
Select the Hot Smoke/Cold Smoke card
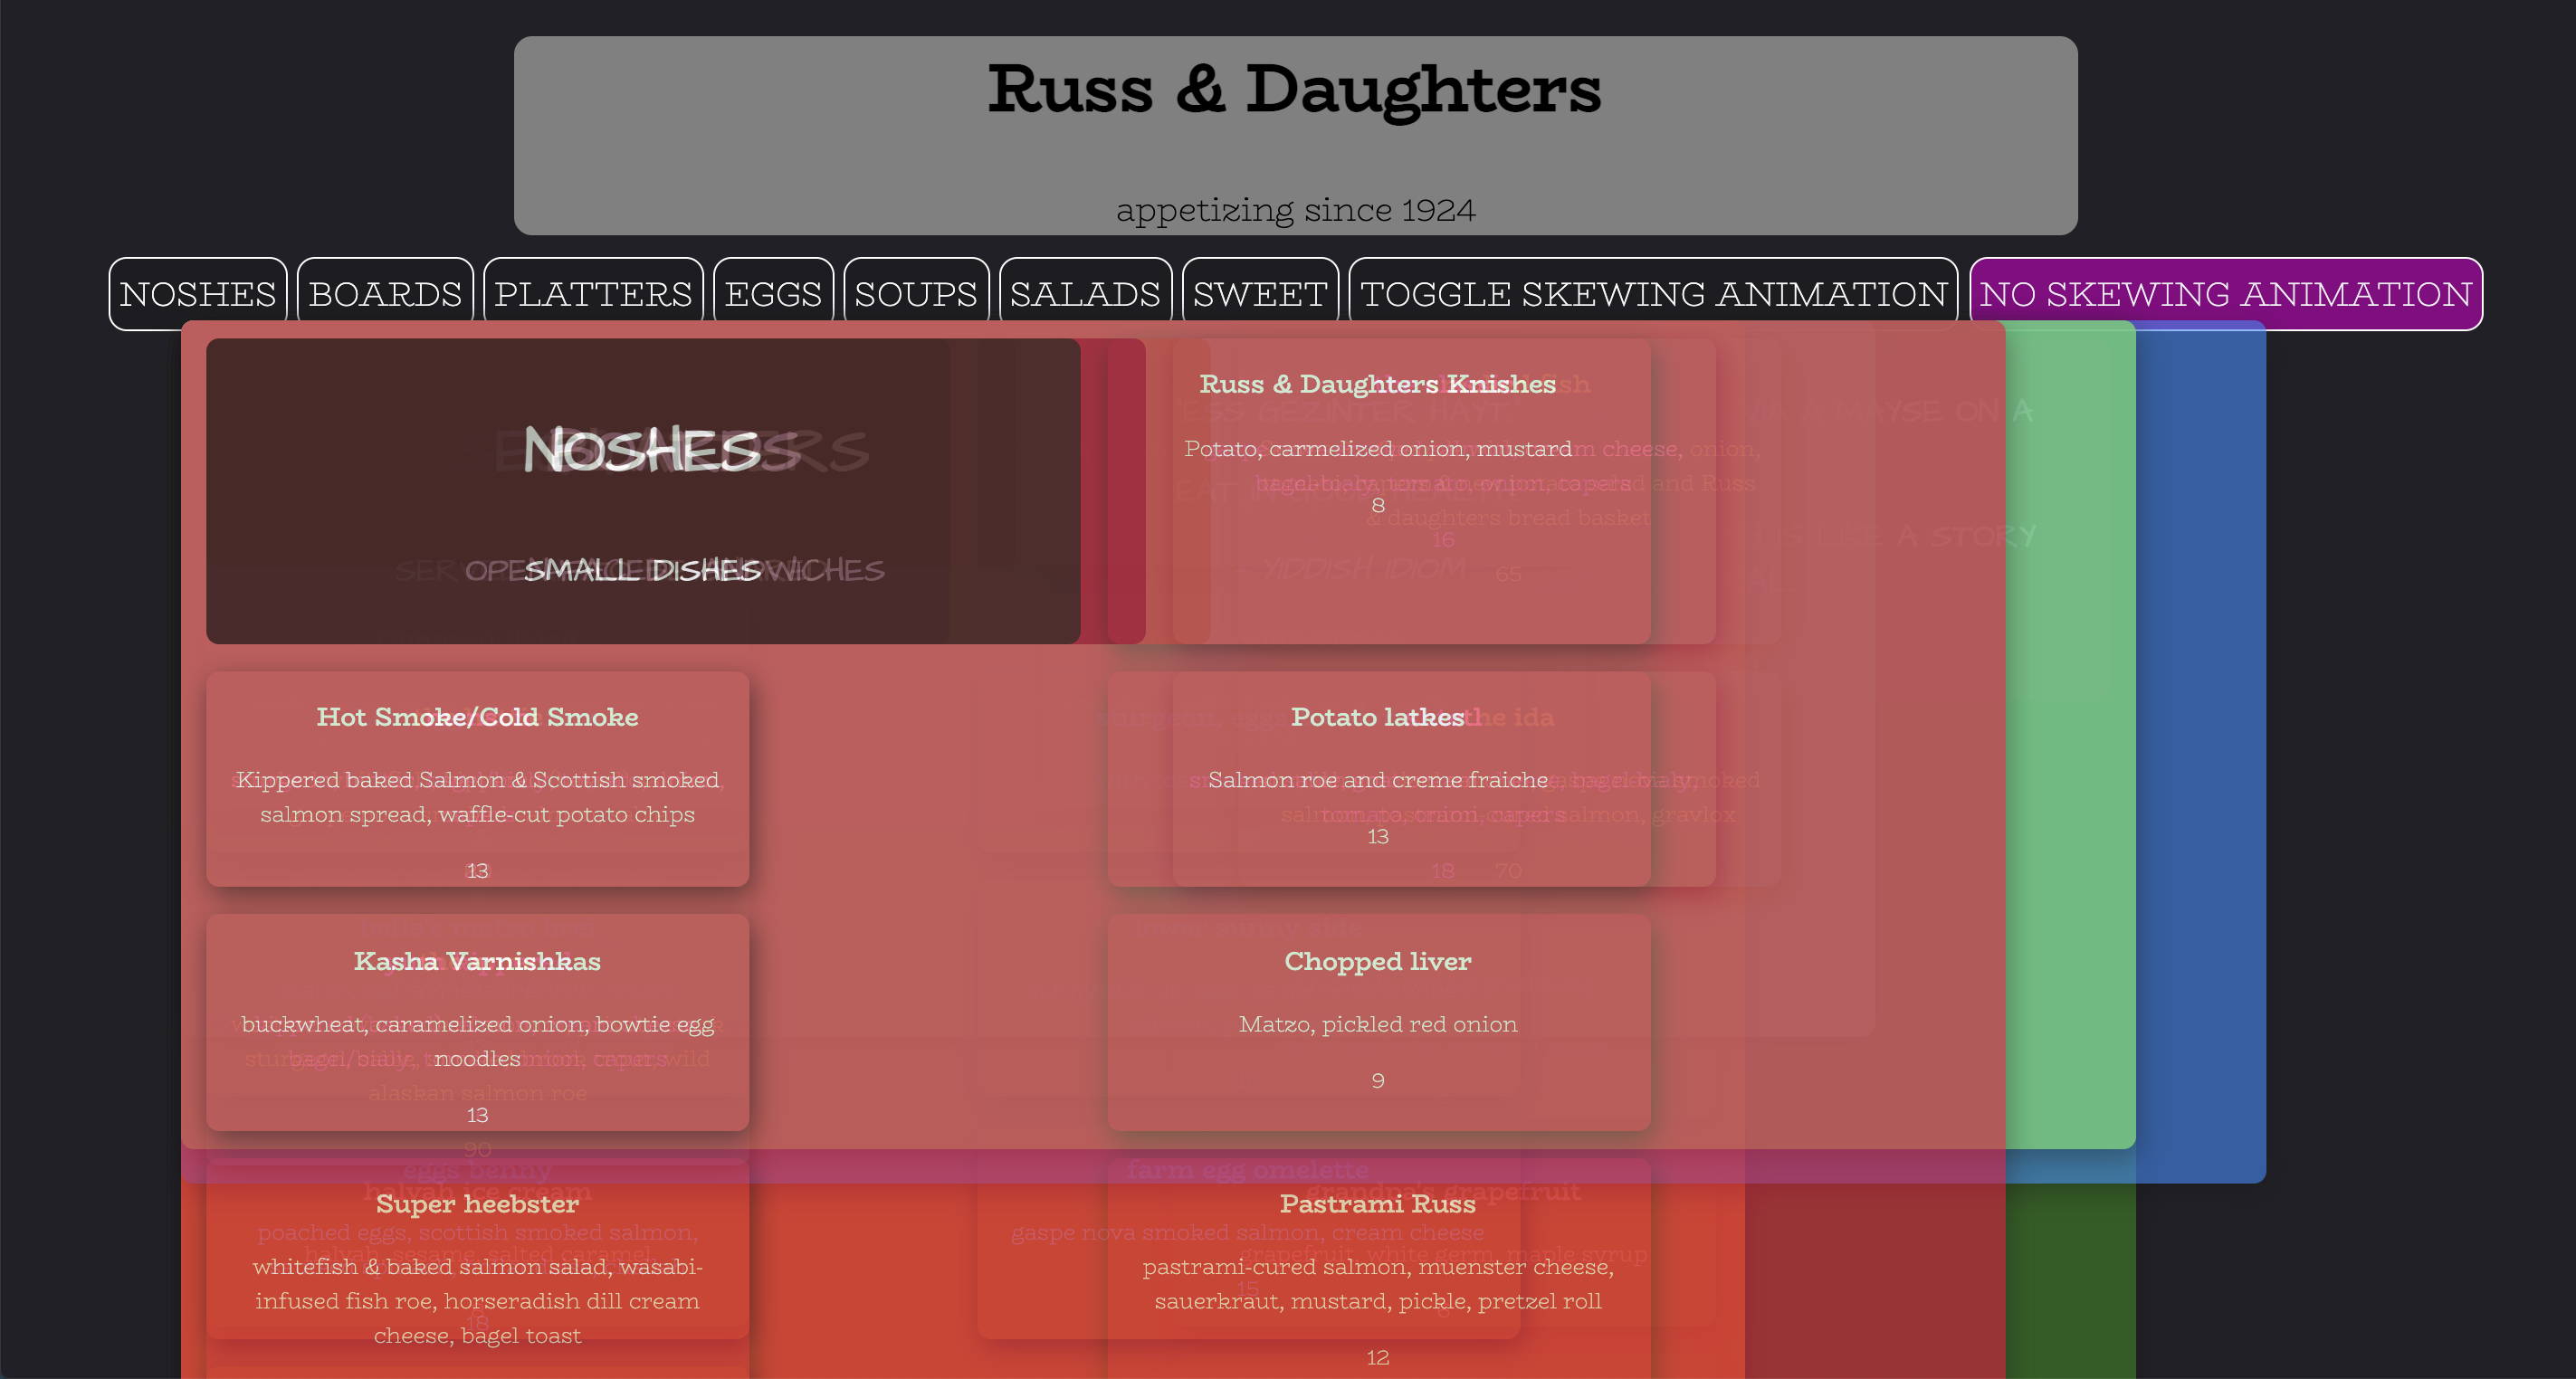pos(477,778)
